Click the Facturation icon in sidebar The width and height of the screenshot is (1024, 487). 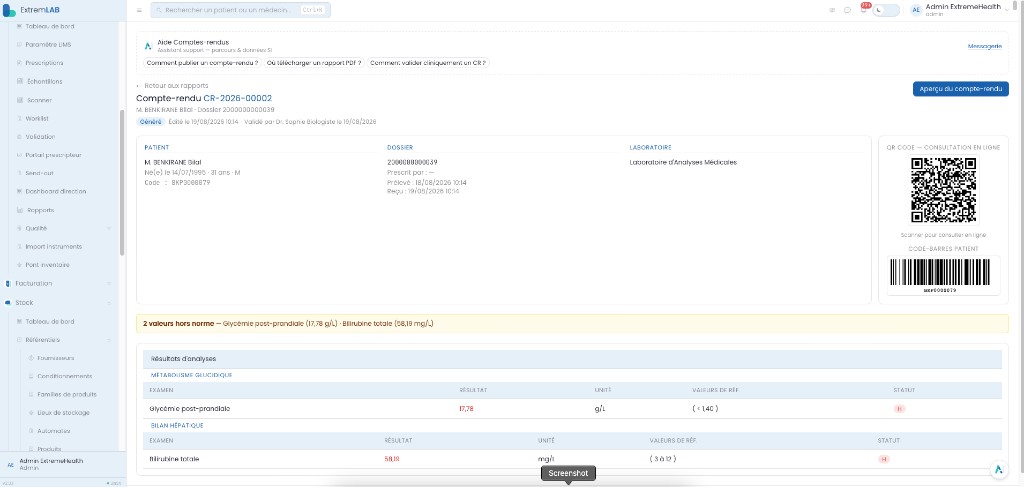[8, 283]
